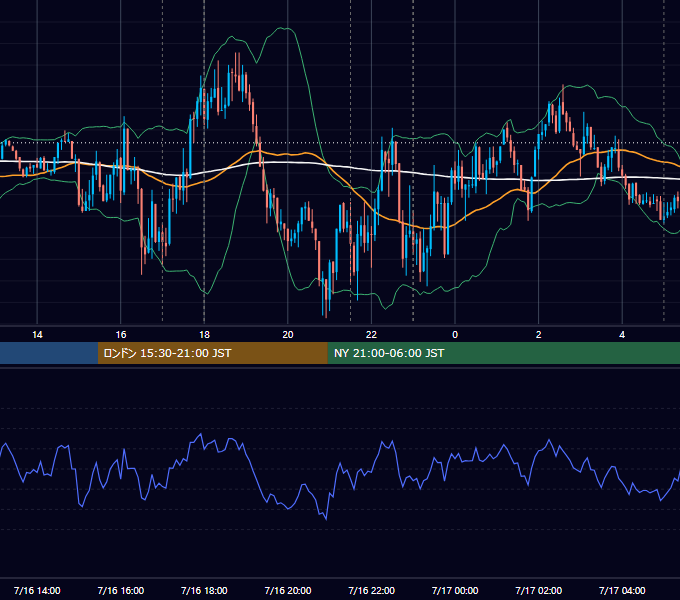
Task: Click the 7/16 20:00 label on the lower axis
Action: [288, 590]
